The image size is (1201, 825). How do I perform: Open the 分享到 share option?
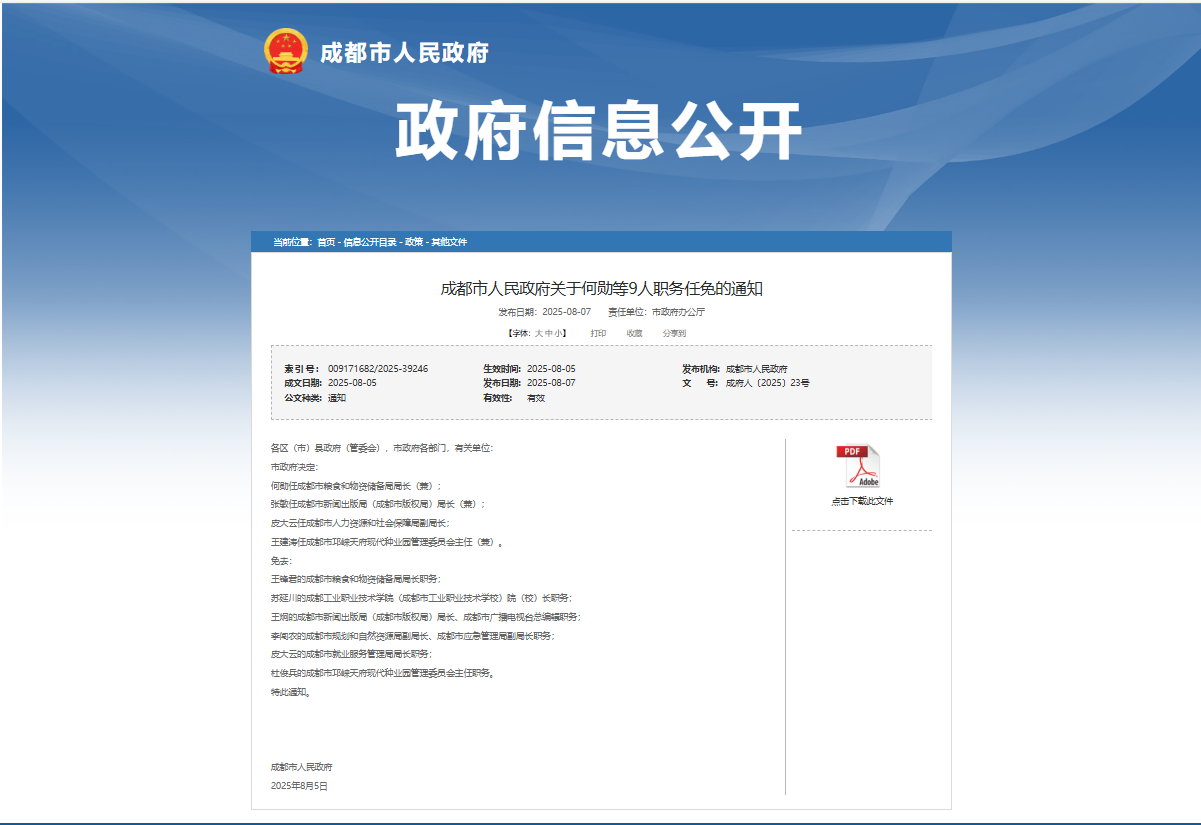coord(674,333)
